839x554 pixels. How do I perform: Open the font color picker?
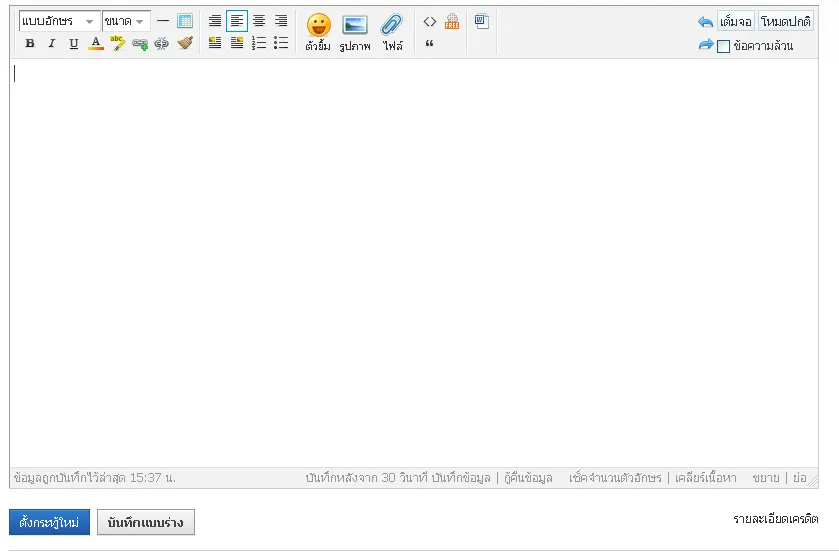[96, 43]
